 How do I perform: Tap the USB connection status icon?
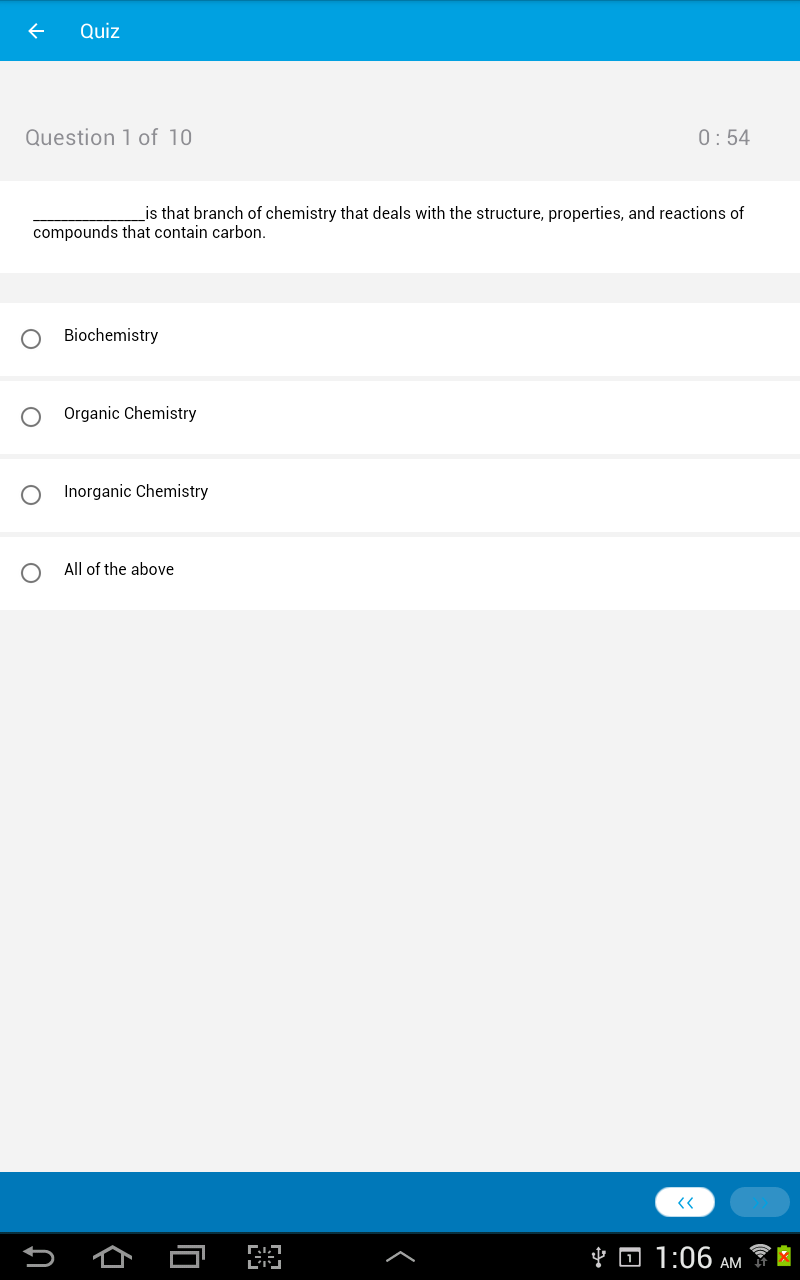(598, 1256)
